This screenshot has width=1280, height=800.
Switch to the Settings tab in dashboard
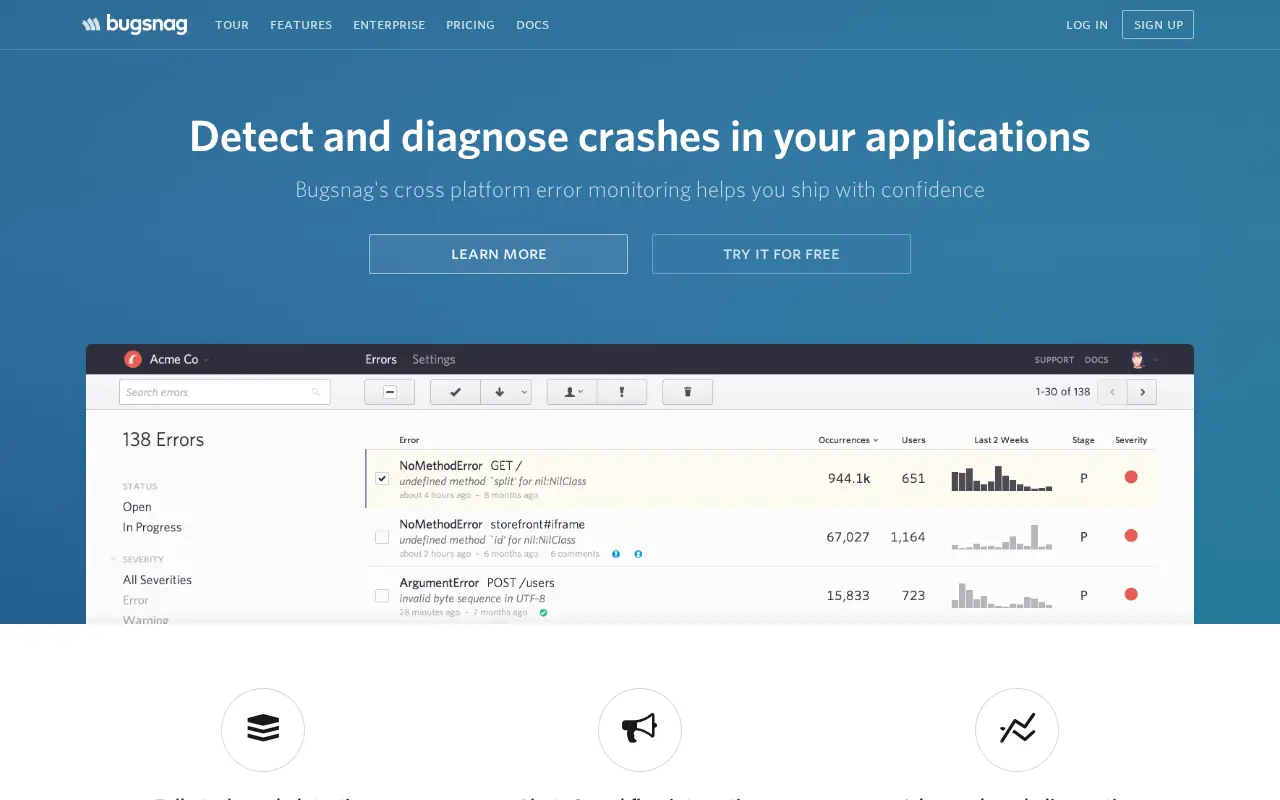tap(434, 359)
